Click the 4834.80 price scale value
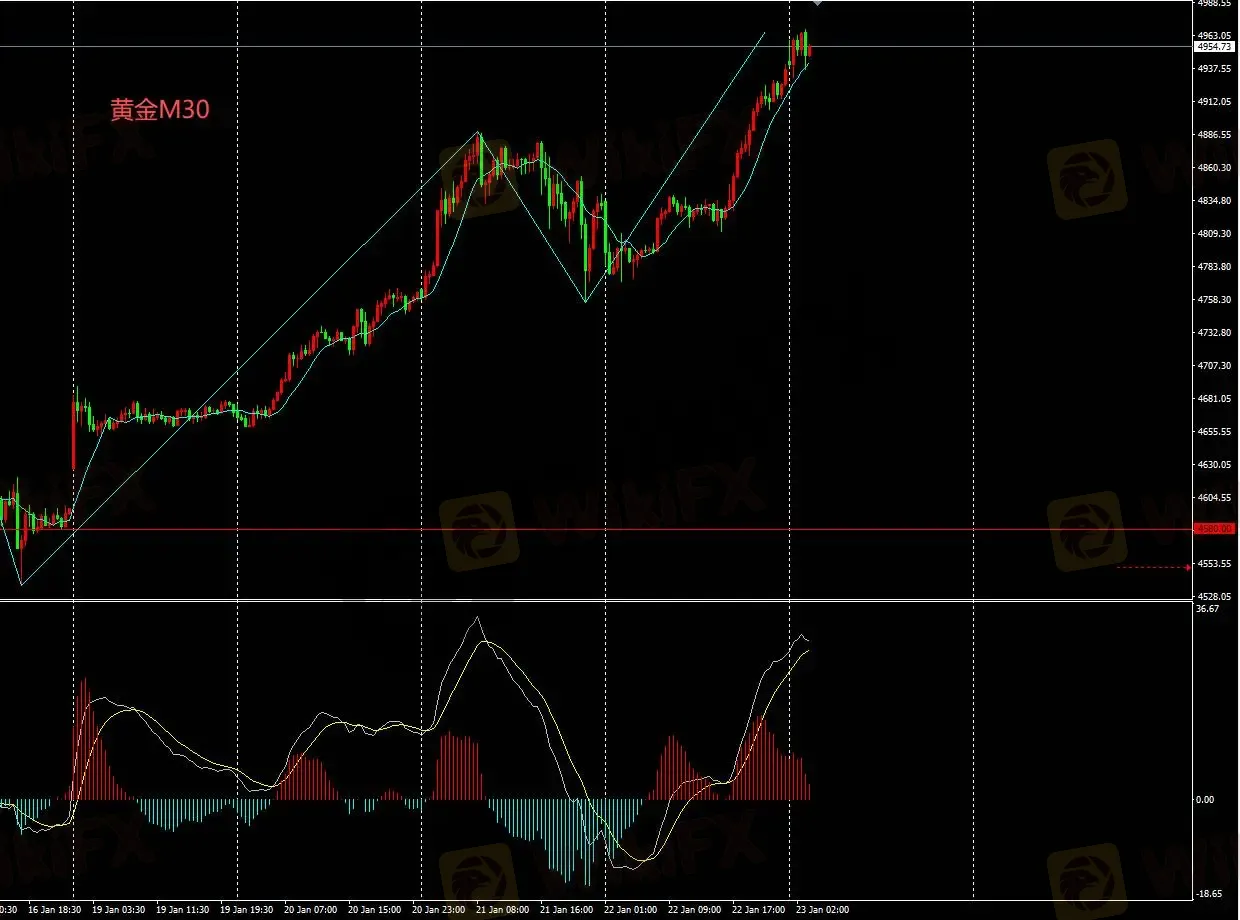This screenshot has height=920, width=1240. coord(1216,200)
